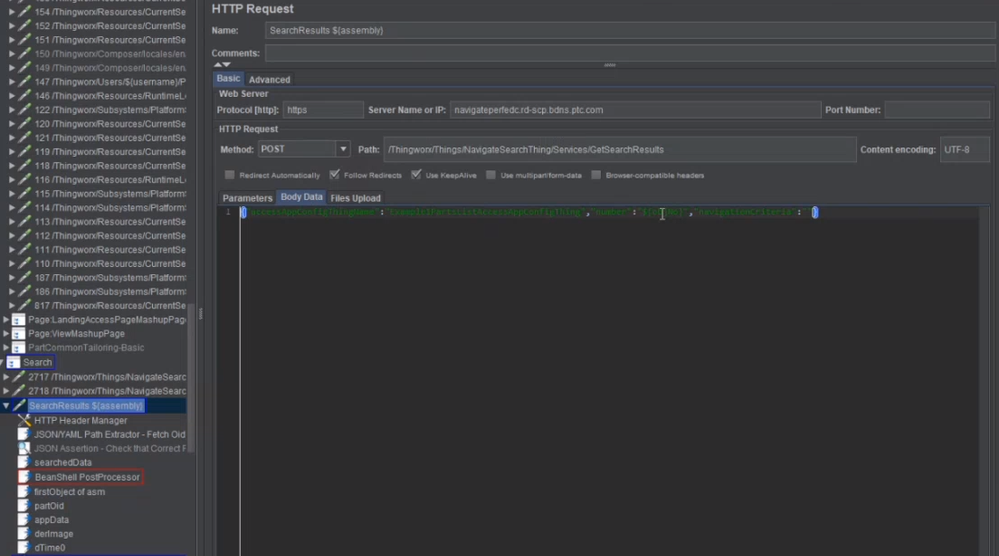Expand the Page:LandingAccessPageMashupPage node

(x=6, y=320)
